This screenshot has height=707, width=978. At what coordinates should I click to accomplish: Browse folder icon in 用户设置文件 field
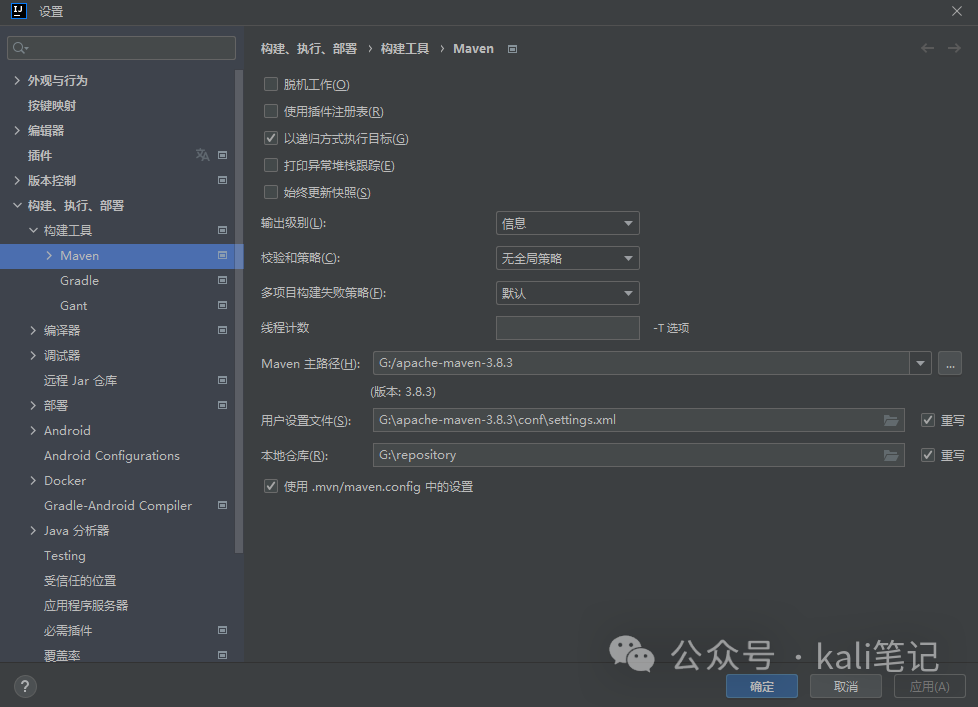click(891, 420)
